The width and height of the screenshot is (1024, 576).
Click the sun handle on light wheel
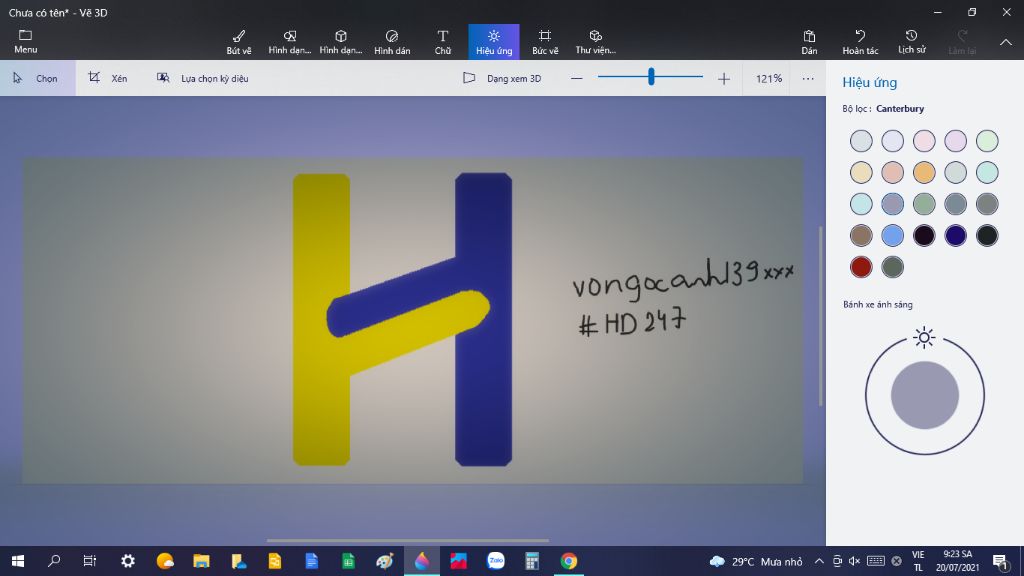click(x=924, y=338)
